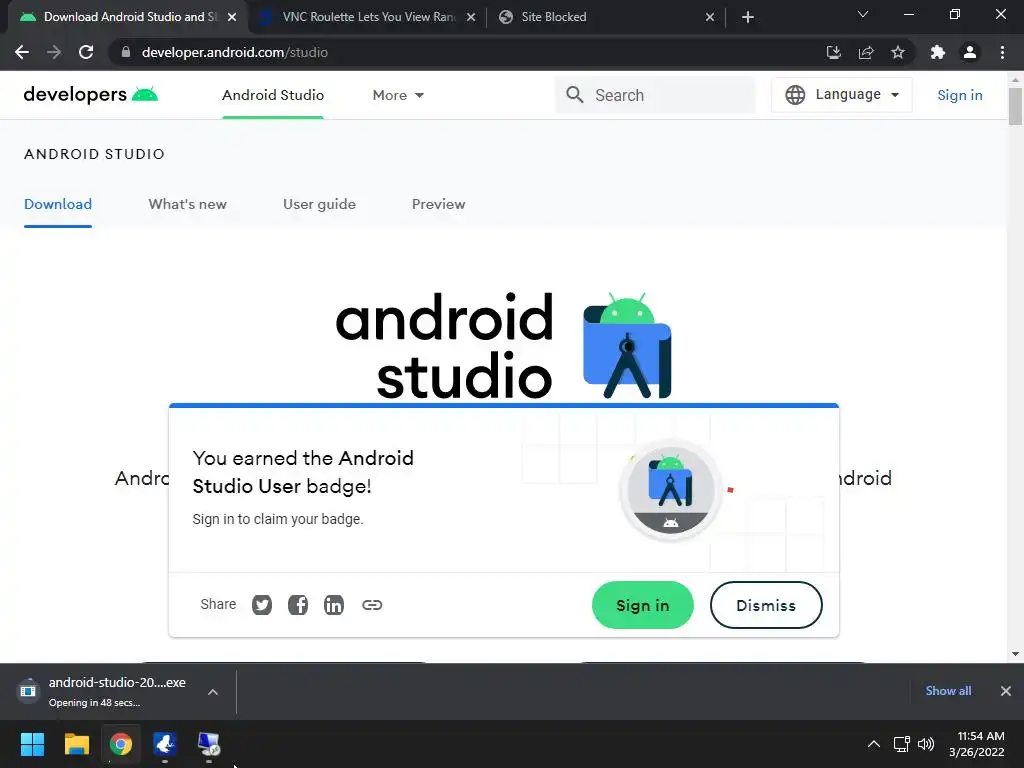Share badge on Facebook
The image size is (1024, 768).
298,605
